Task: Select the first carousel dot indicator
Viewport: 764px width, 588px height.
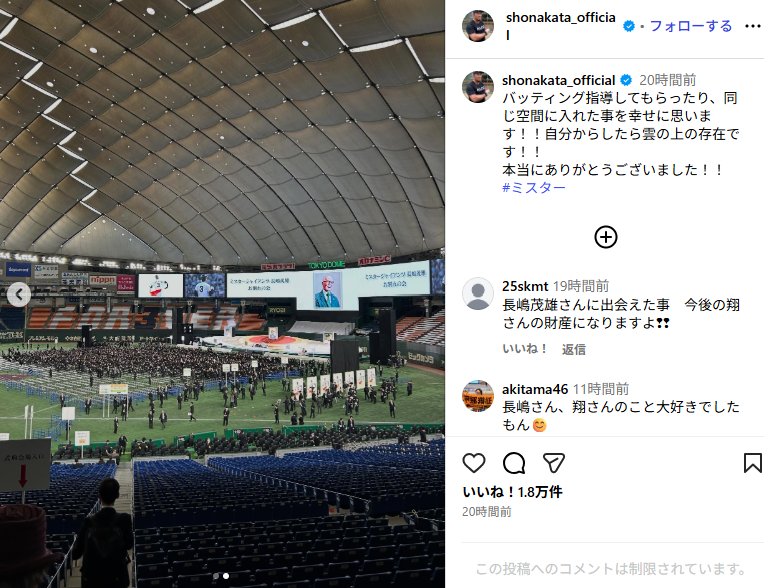Action: click(x=216, y=576)
